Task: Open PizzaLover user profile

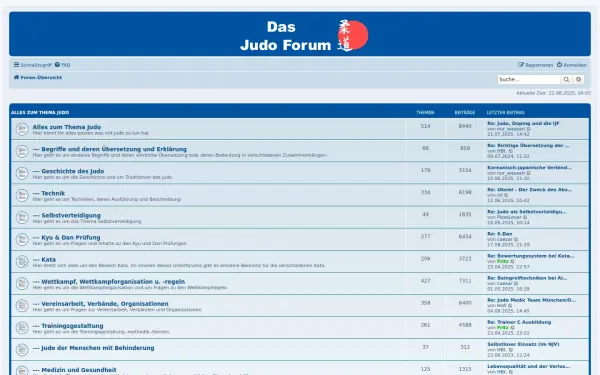Action: pos(509,217)
